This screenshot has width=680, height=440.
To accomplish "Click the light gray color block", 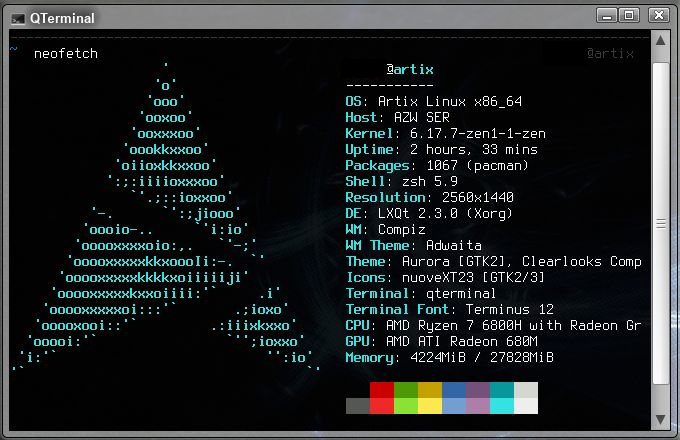I will pyautogui.click(x=526, y=390).
